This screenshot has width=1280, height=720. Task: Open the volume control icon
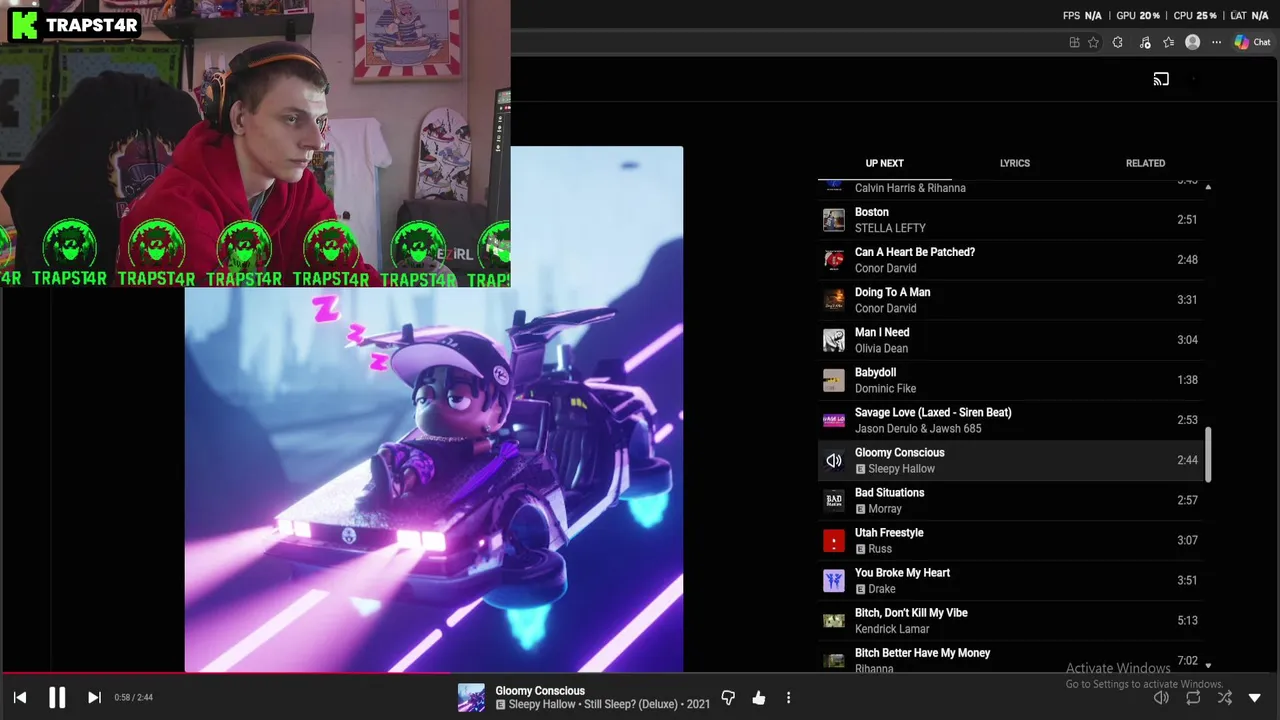(x=1161, y=698)
